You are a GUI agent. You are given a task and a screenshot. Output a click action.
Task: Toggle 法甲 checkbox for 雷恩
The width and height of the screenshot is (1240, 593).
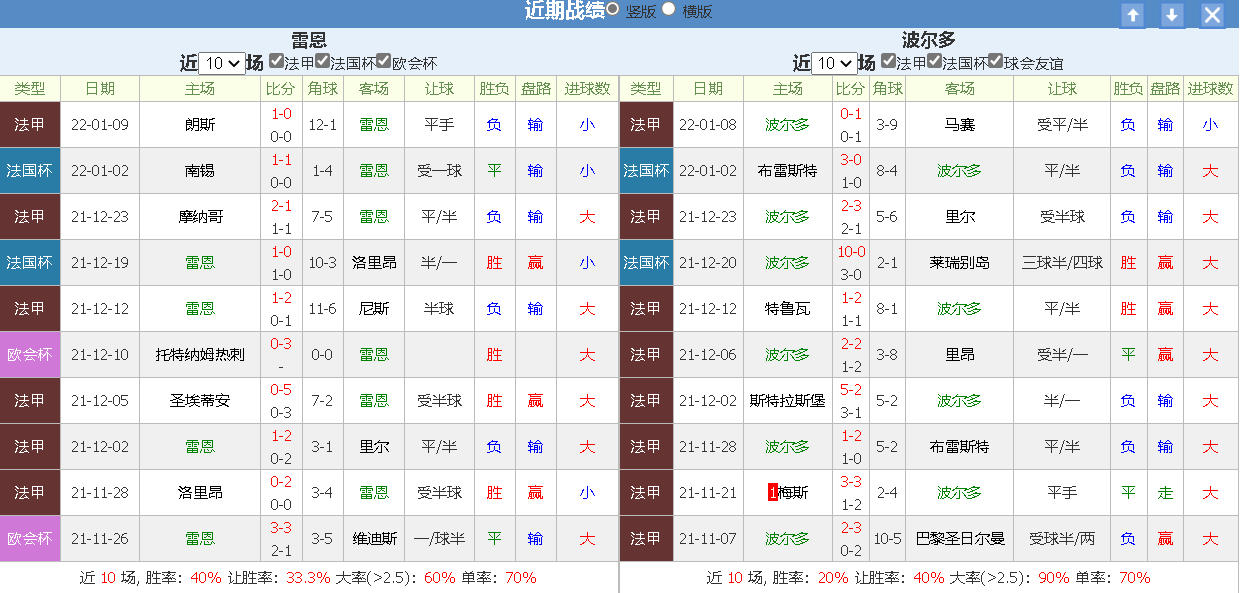click(276, 61)
